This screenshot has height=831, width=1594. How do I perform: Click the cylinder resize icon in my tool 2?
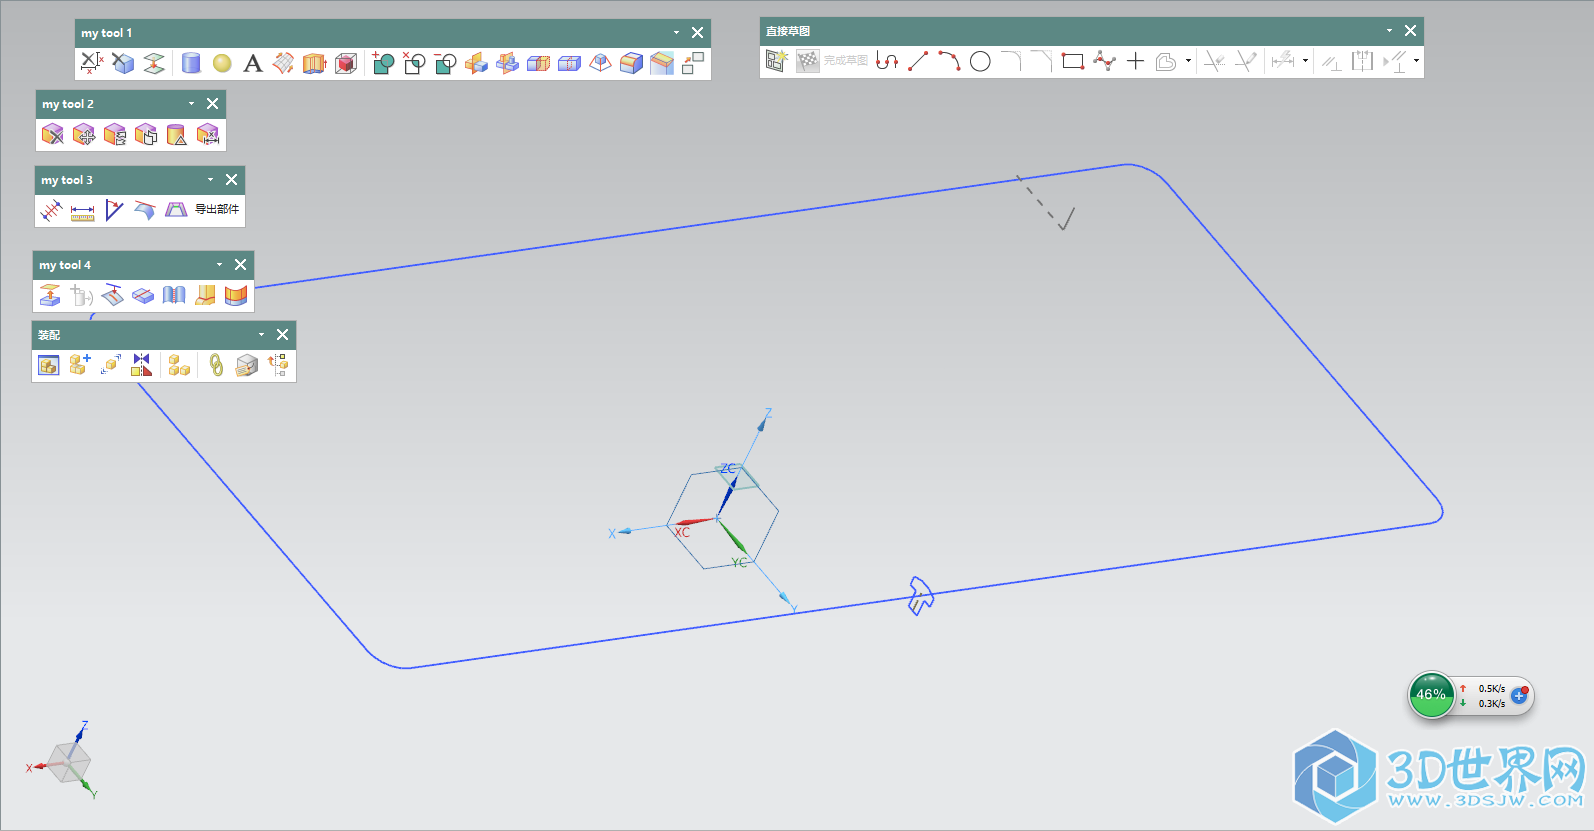(x=177, y=134)
